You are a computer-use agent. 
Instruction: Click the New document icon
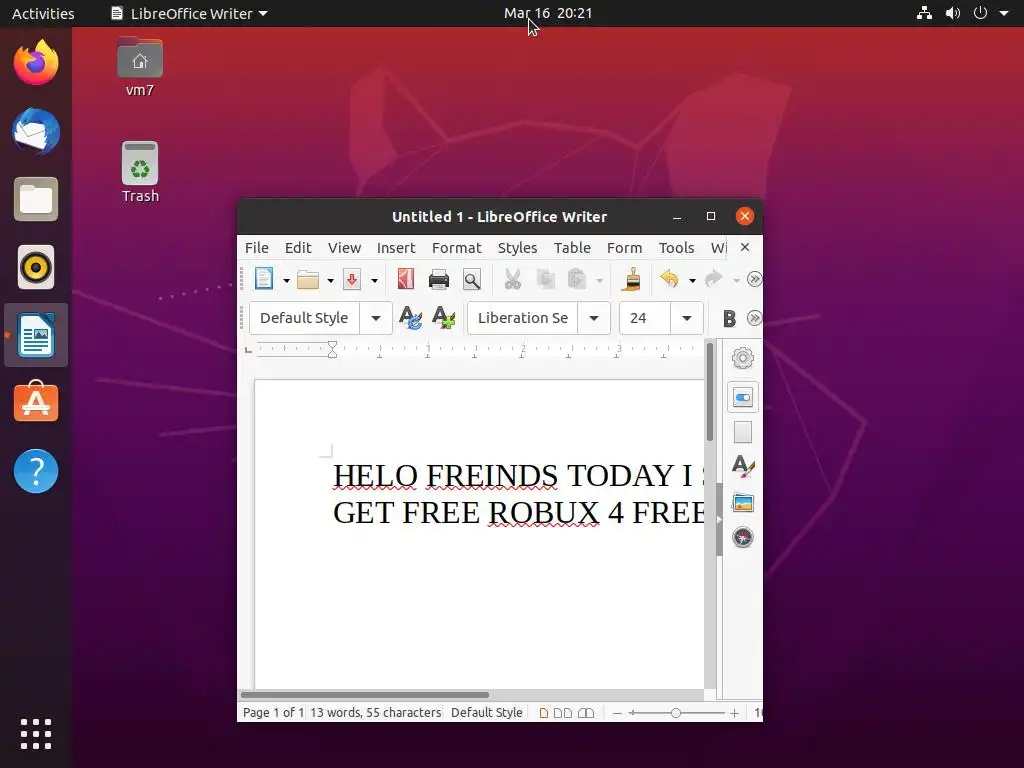tap(264, 280)
